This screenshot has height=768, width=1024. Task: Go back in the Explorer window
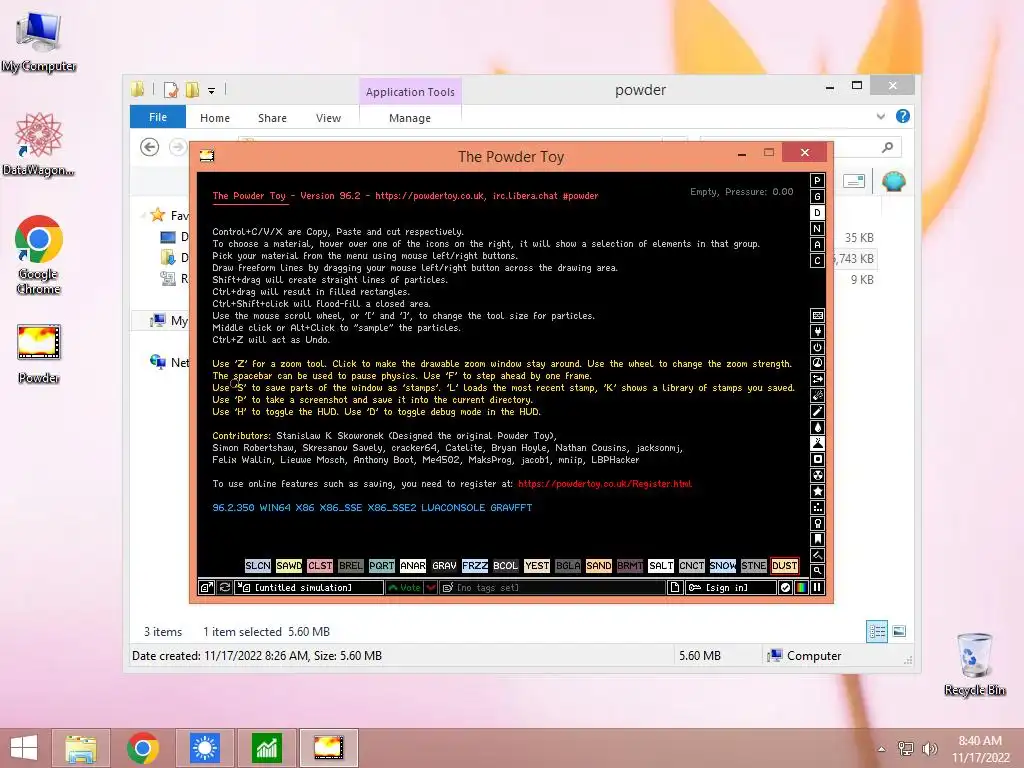(x=150, y=147)
